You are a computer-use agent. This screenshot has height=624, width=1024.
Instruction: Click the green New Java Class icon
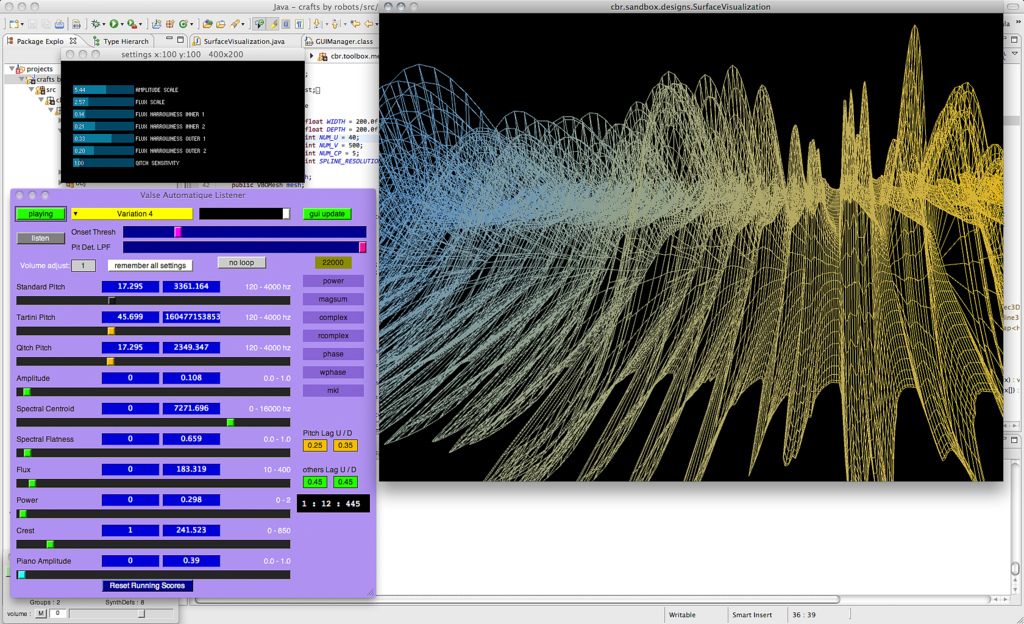(183, 24)
